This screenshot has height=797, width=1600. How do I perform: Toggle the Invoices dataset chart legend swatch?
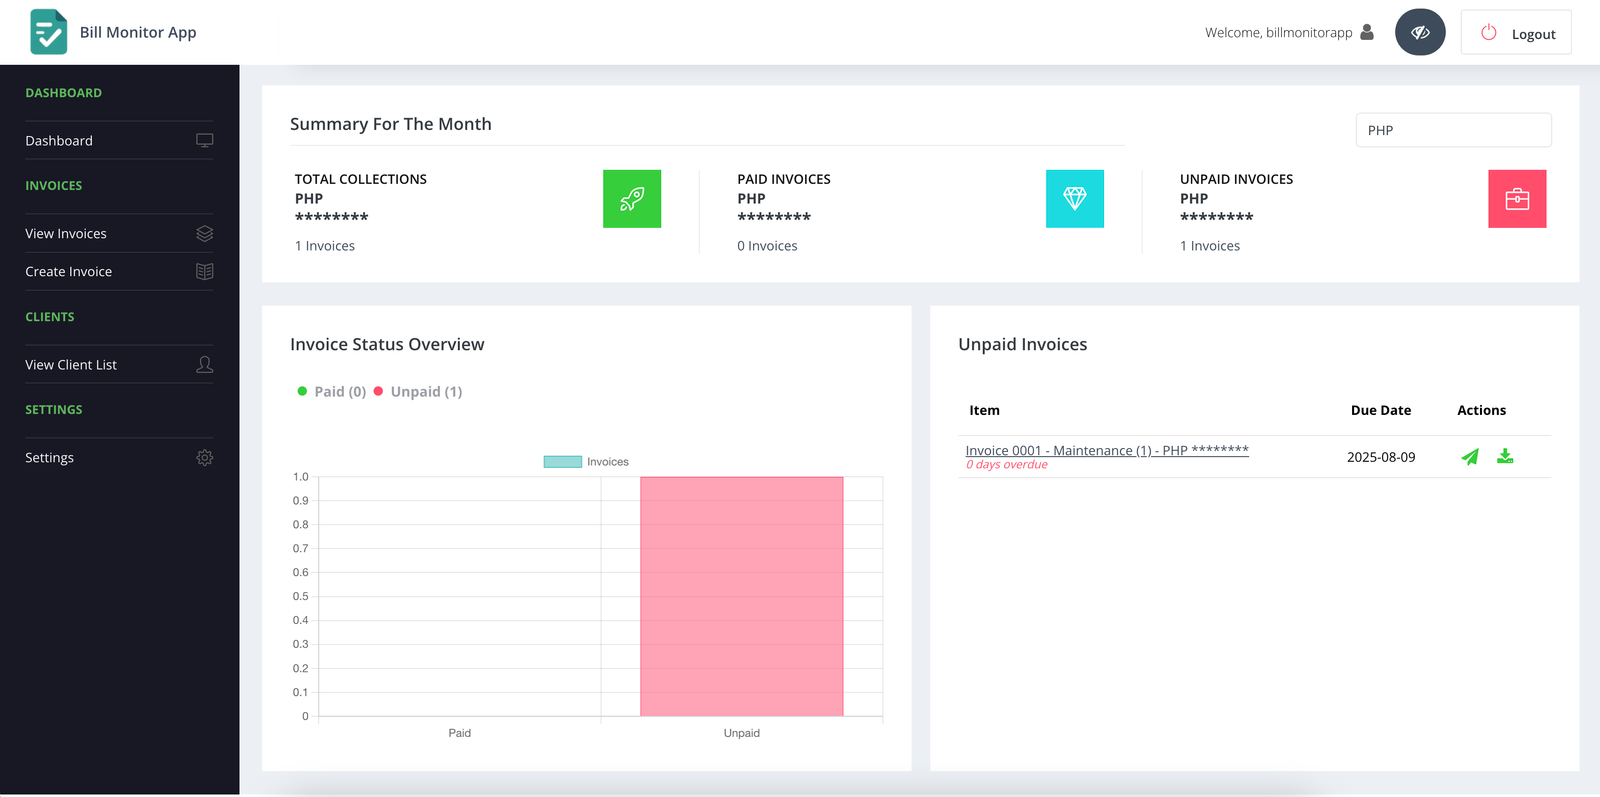point(563,462)
